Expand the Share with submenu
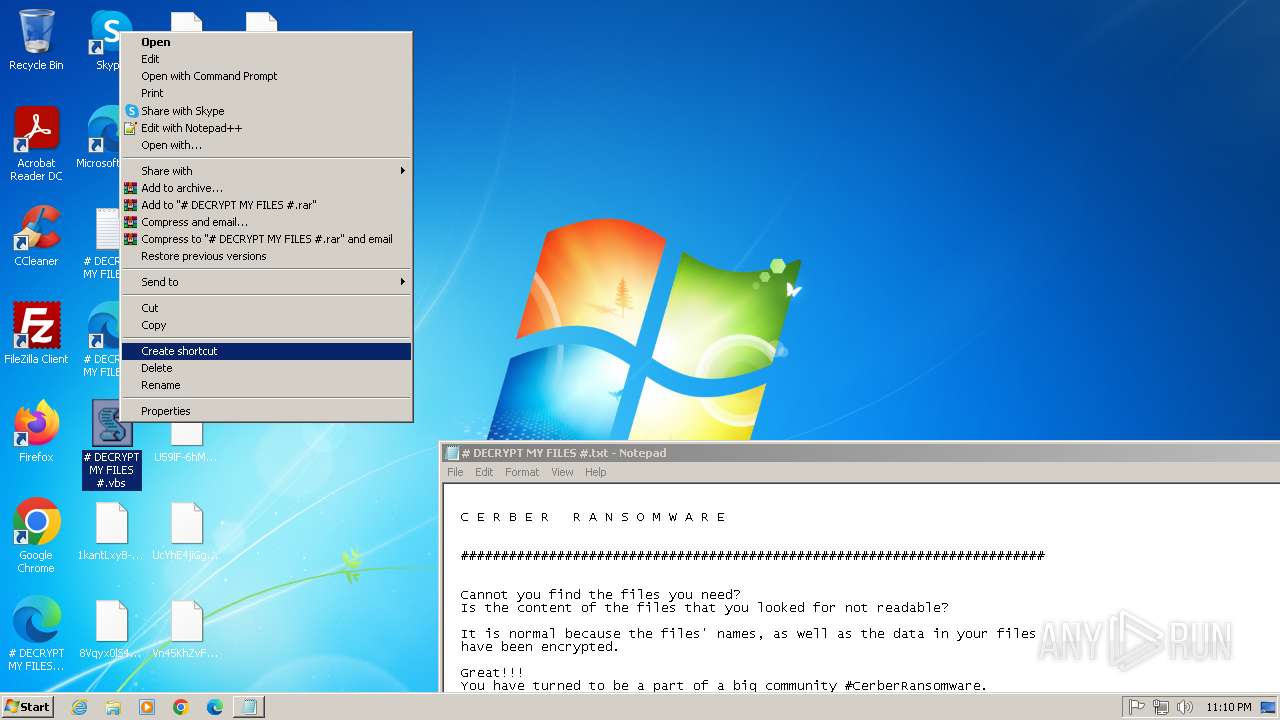This screenshot has width=1280, height=720. [x=266, y=171]
